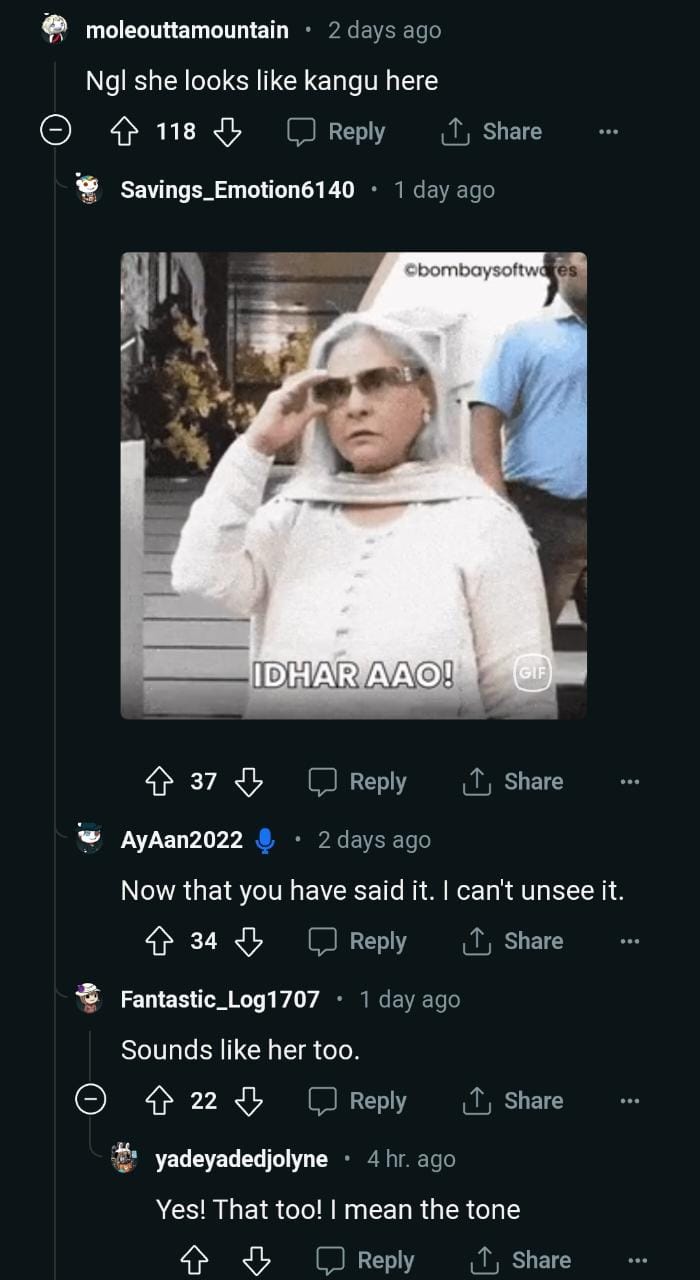Open more options for moleouttamountain's comment
This screenshot has width=700, height=1280.
pyautogui.click(x=608, y=132)
